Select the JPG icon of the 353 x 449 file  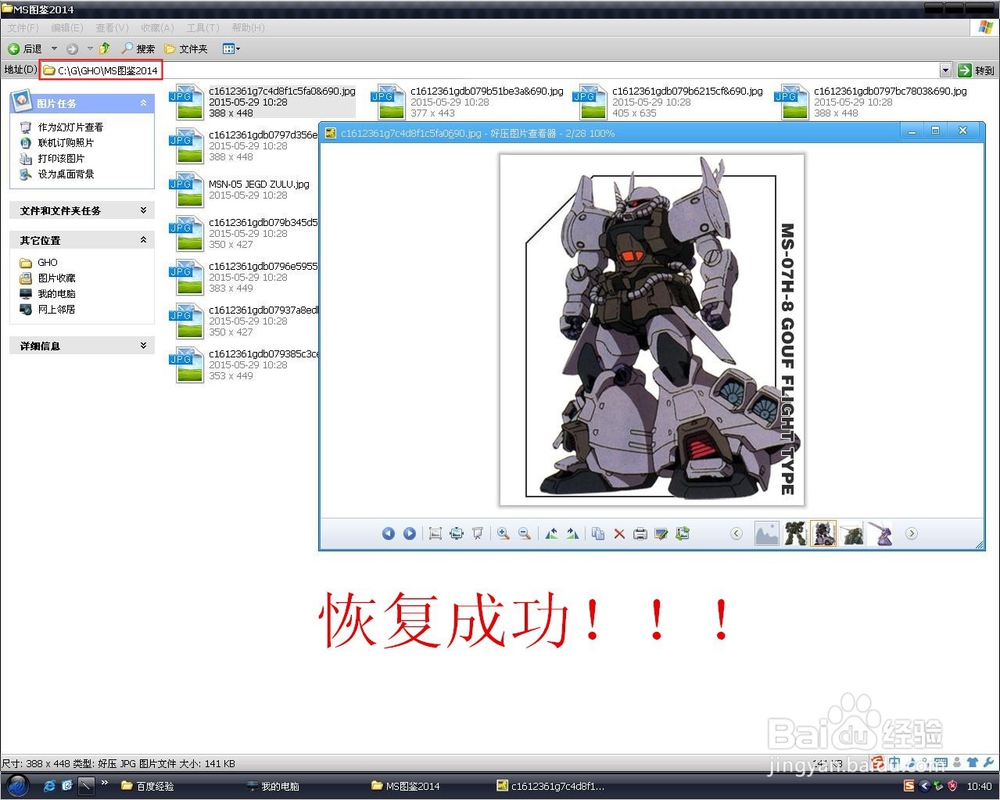click(x=186, y=364)
